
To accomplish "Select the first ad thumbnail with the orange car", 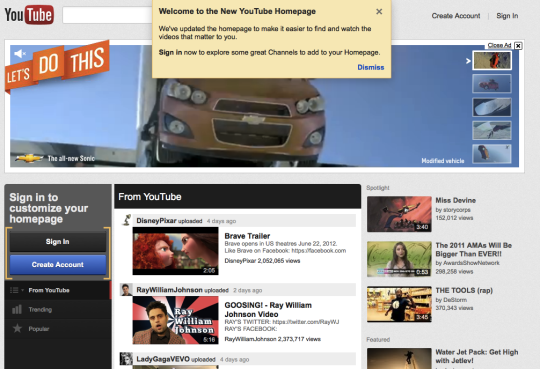I will [x=492, y=60].
